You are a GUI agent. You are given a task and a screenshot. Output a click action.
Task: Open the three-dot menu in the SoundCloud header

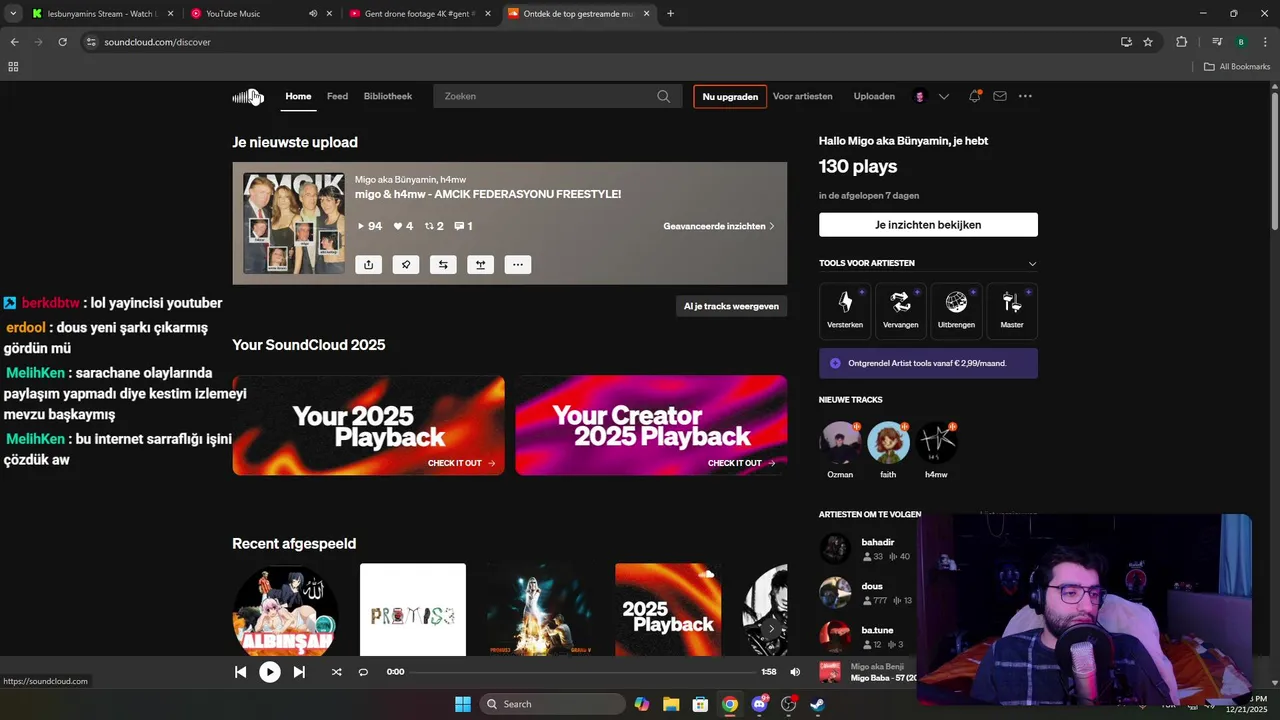[1025, 97]
